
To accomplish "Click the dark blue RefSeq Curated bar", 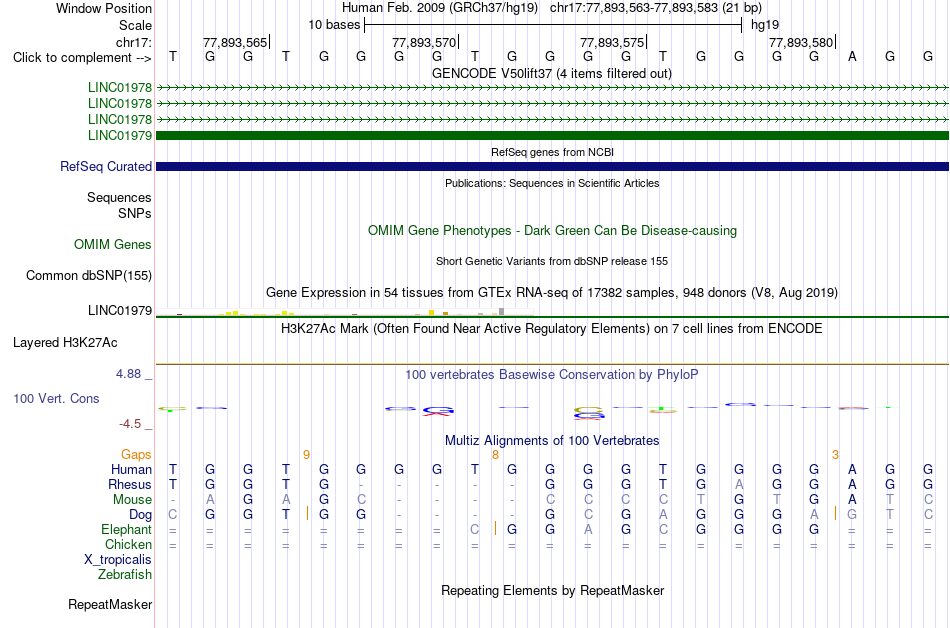I will click(x=552, y=167).
